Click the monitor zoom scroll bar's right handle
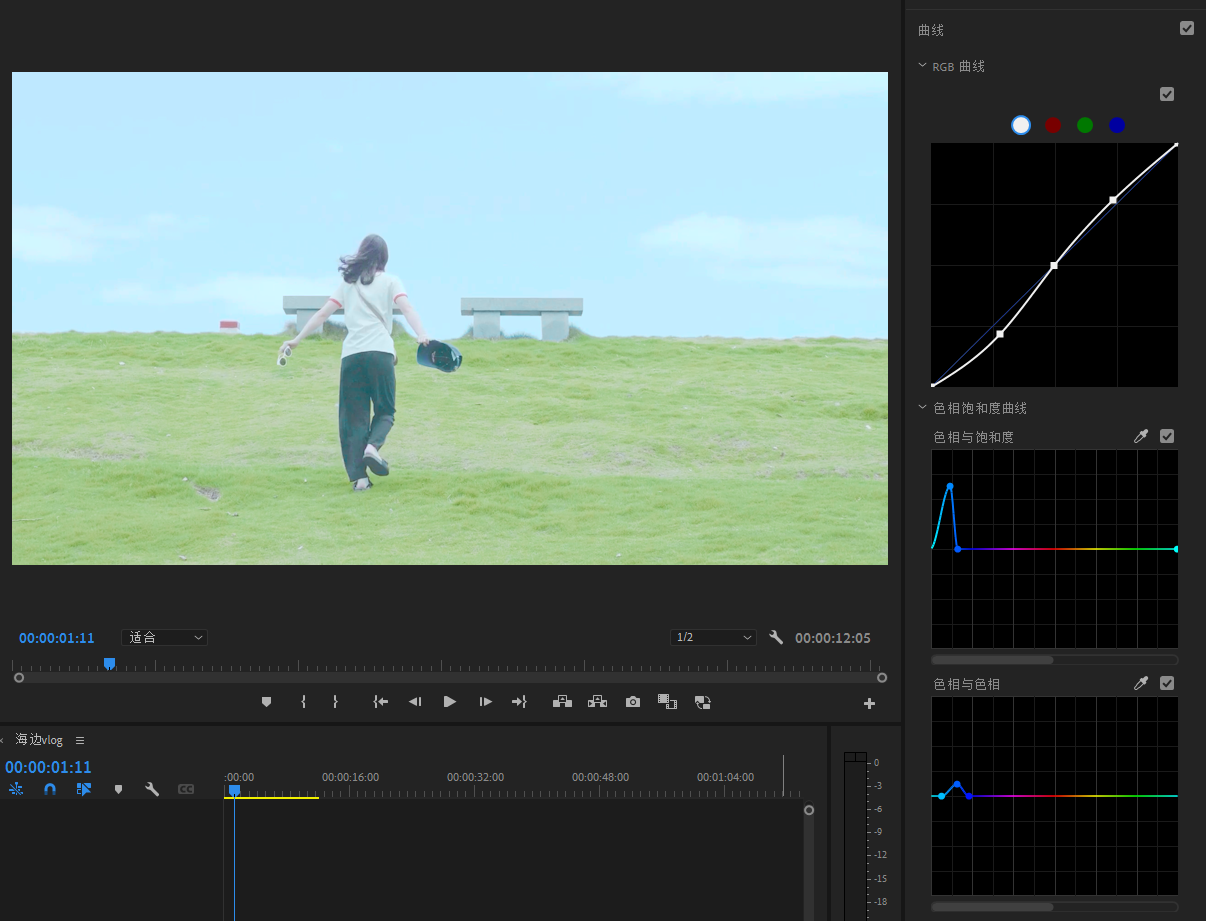 click(x=882, y=678)
